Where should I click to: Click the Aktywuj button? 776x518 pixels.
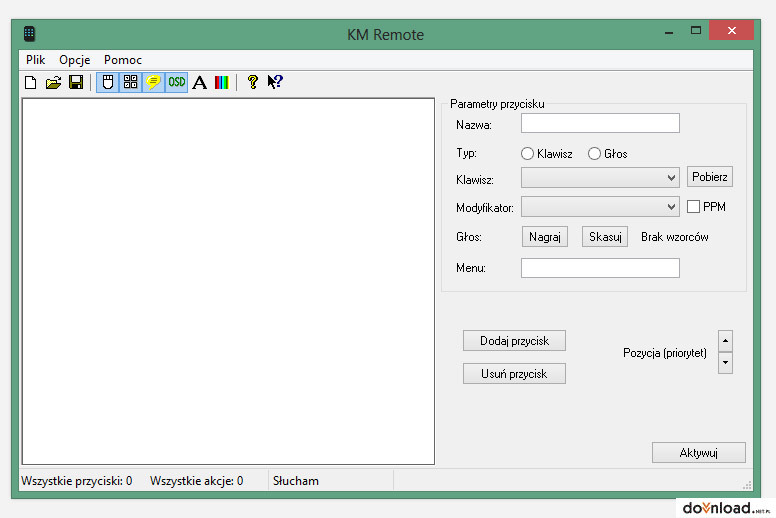pos(699,453)
